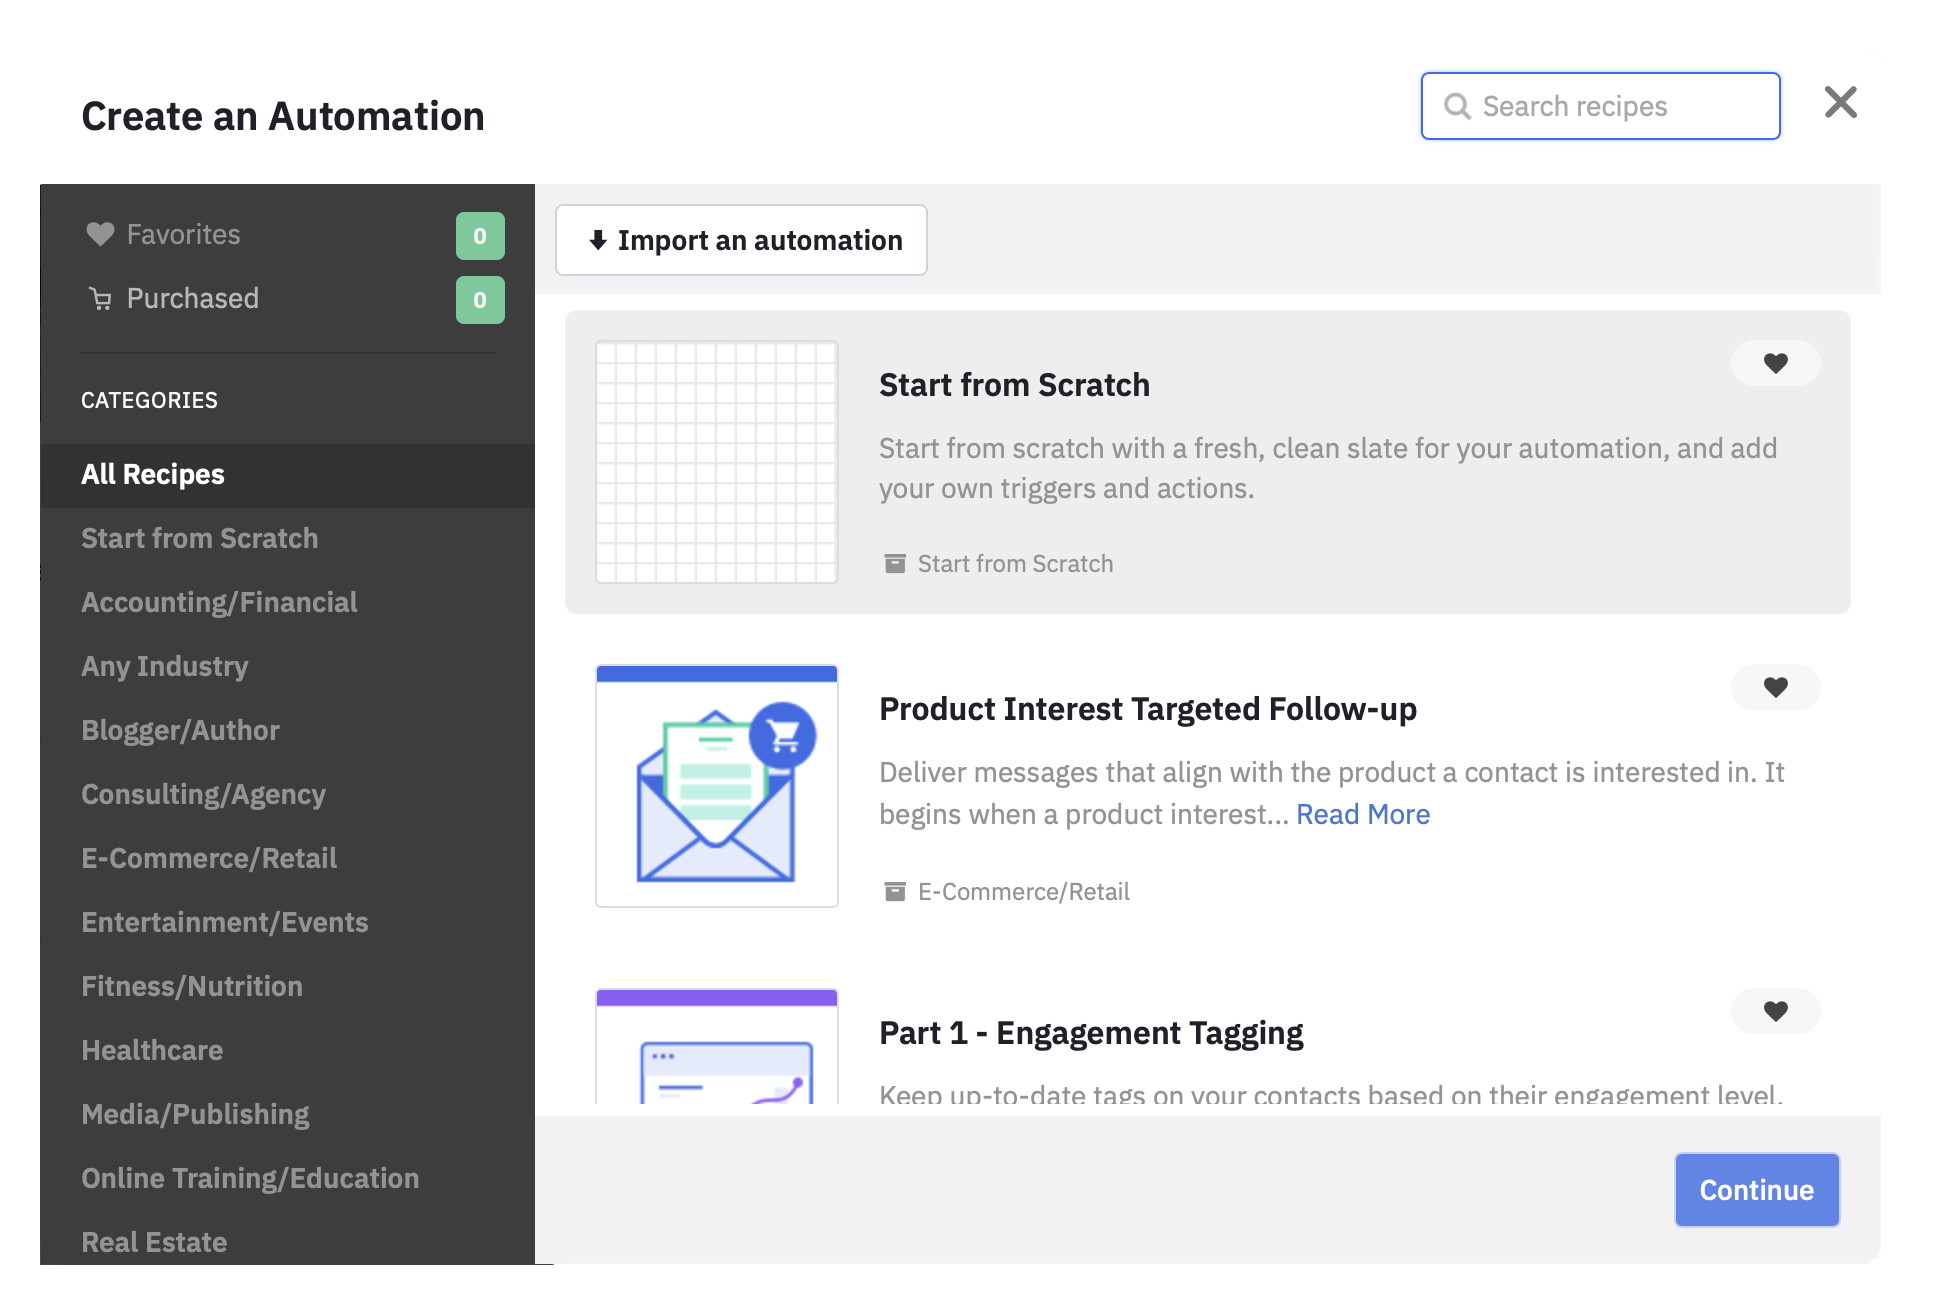Click the Start from Scratch grid thumbnail
This screenshot has width=1936, height=1316.
coord(716,462)
